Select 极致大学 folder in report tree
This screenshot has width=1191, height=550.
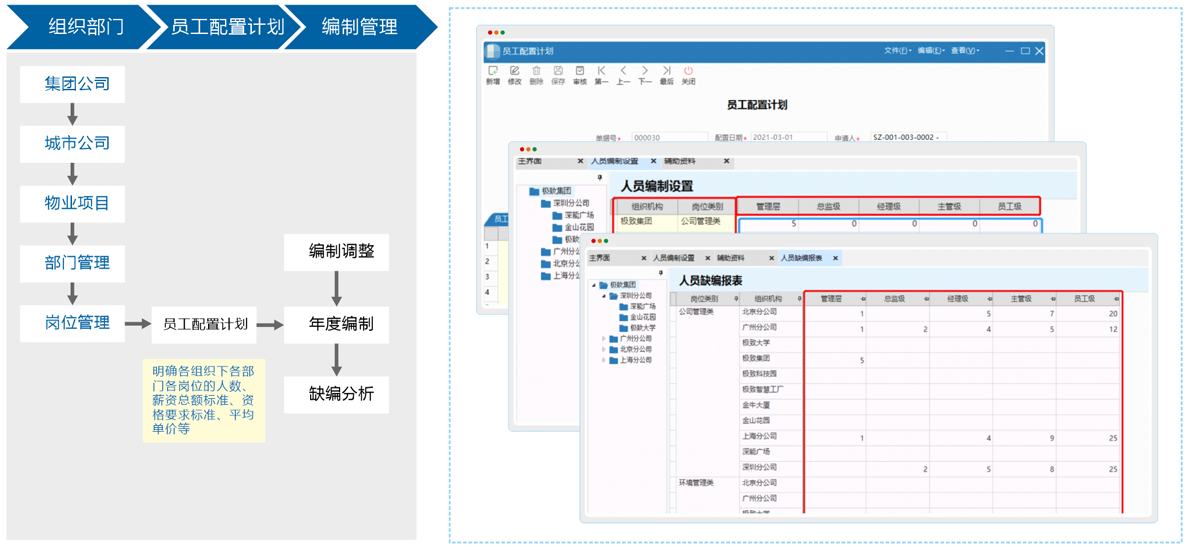pos(642,328)
